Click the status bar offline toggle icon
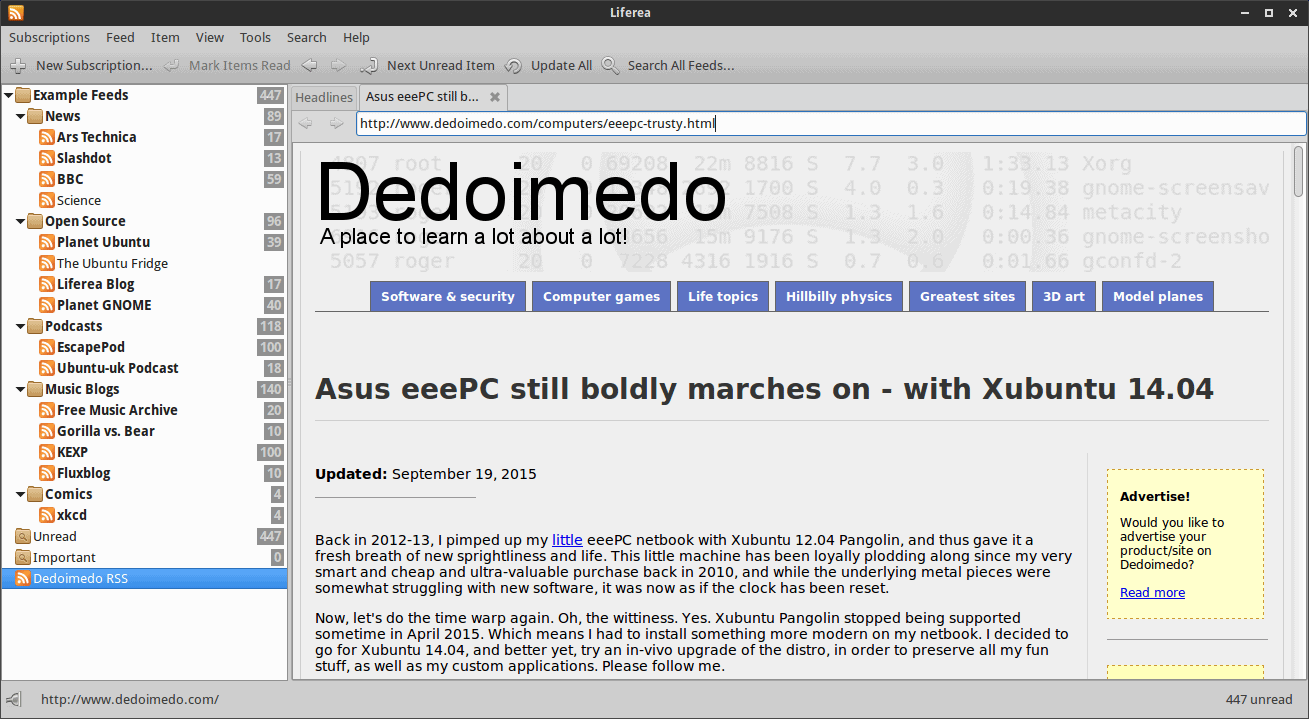Screen dimensions: 1309x719 14,699
